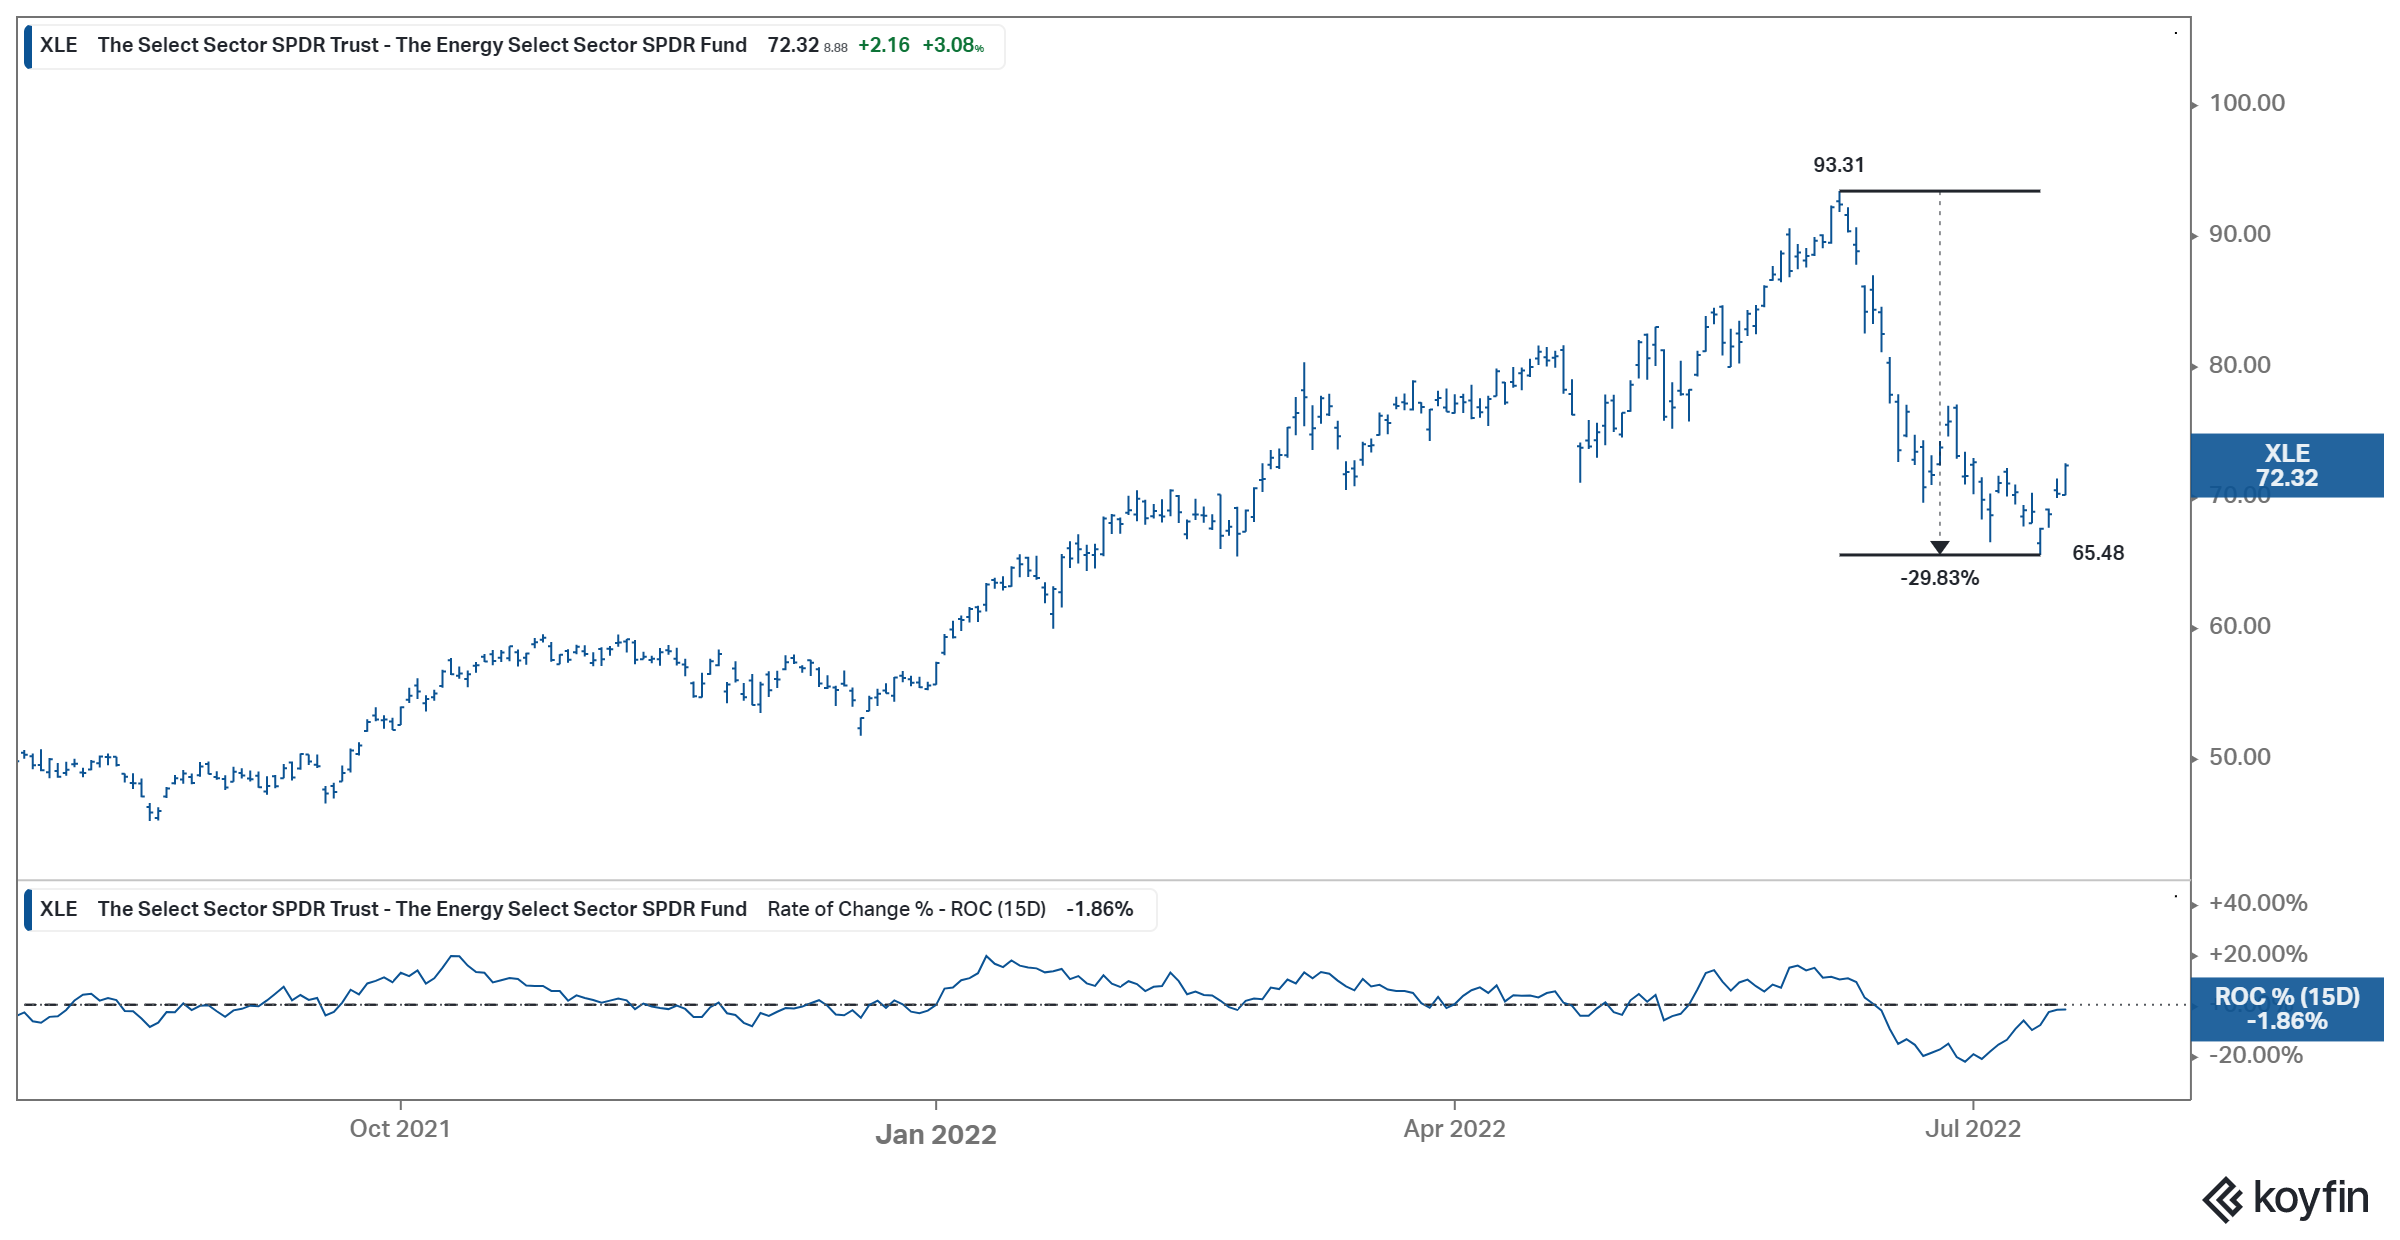Click the 90.00 price axis label
2400x1240 pixels.
tap(2240, 234)
